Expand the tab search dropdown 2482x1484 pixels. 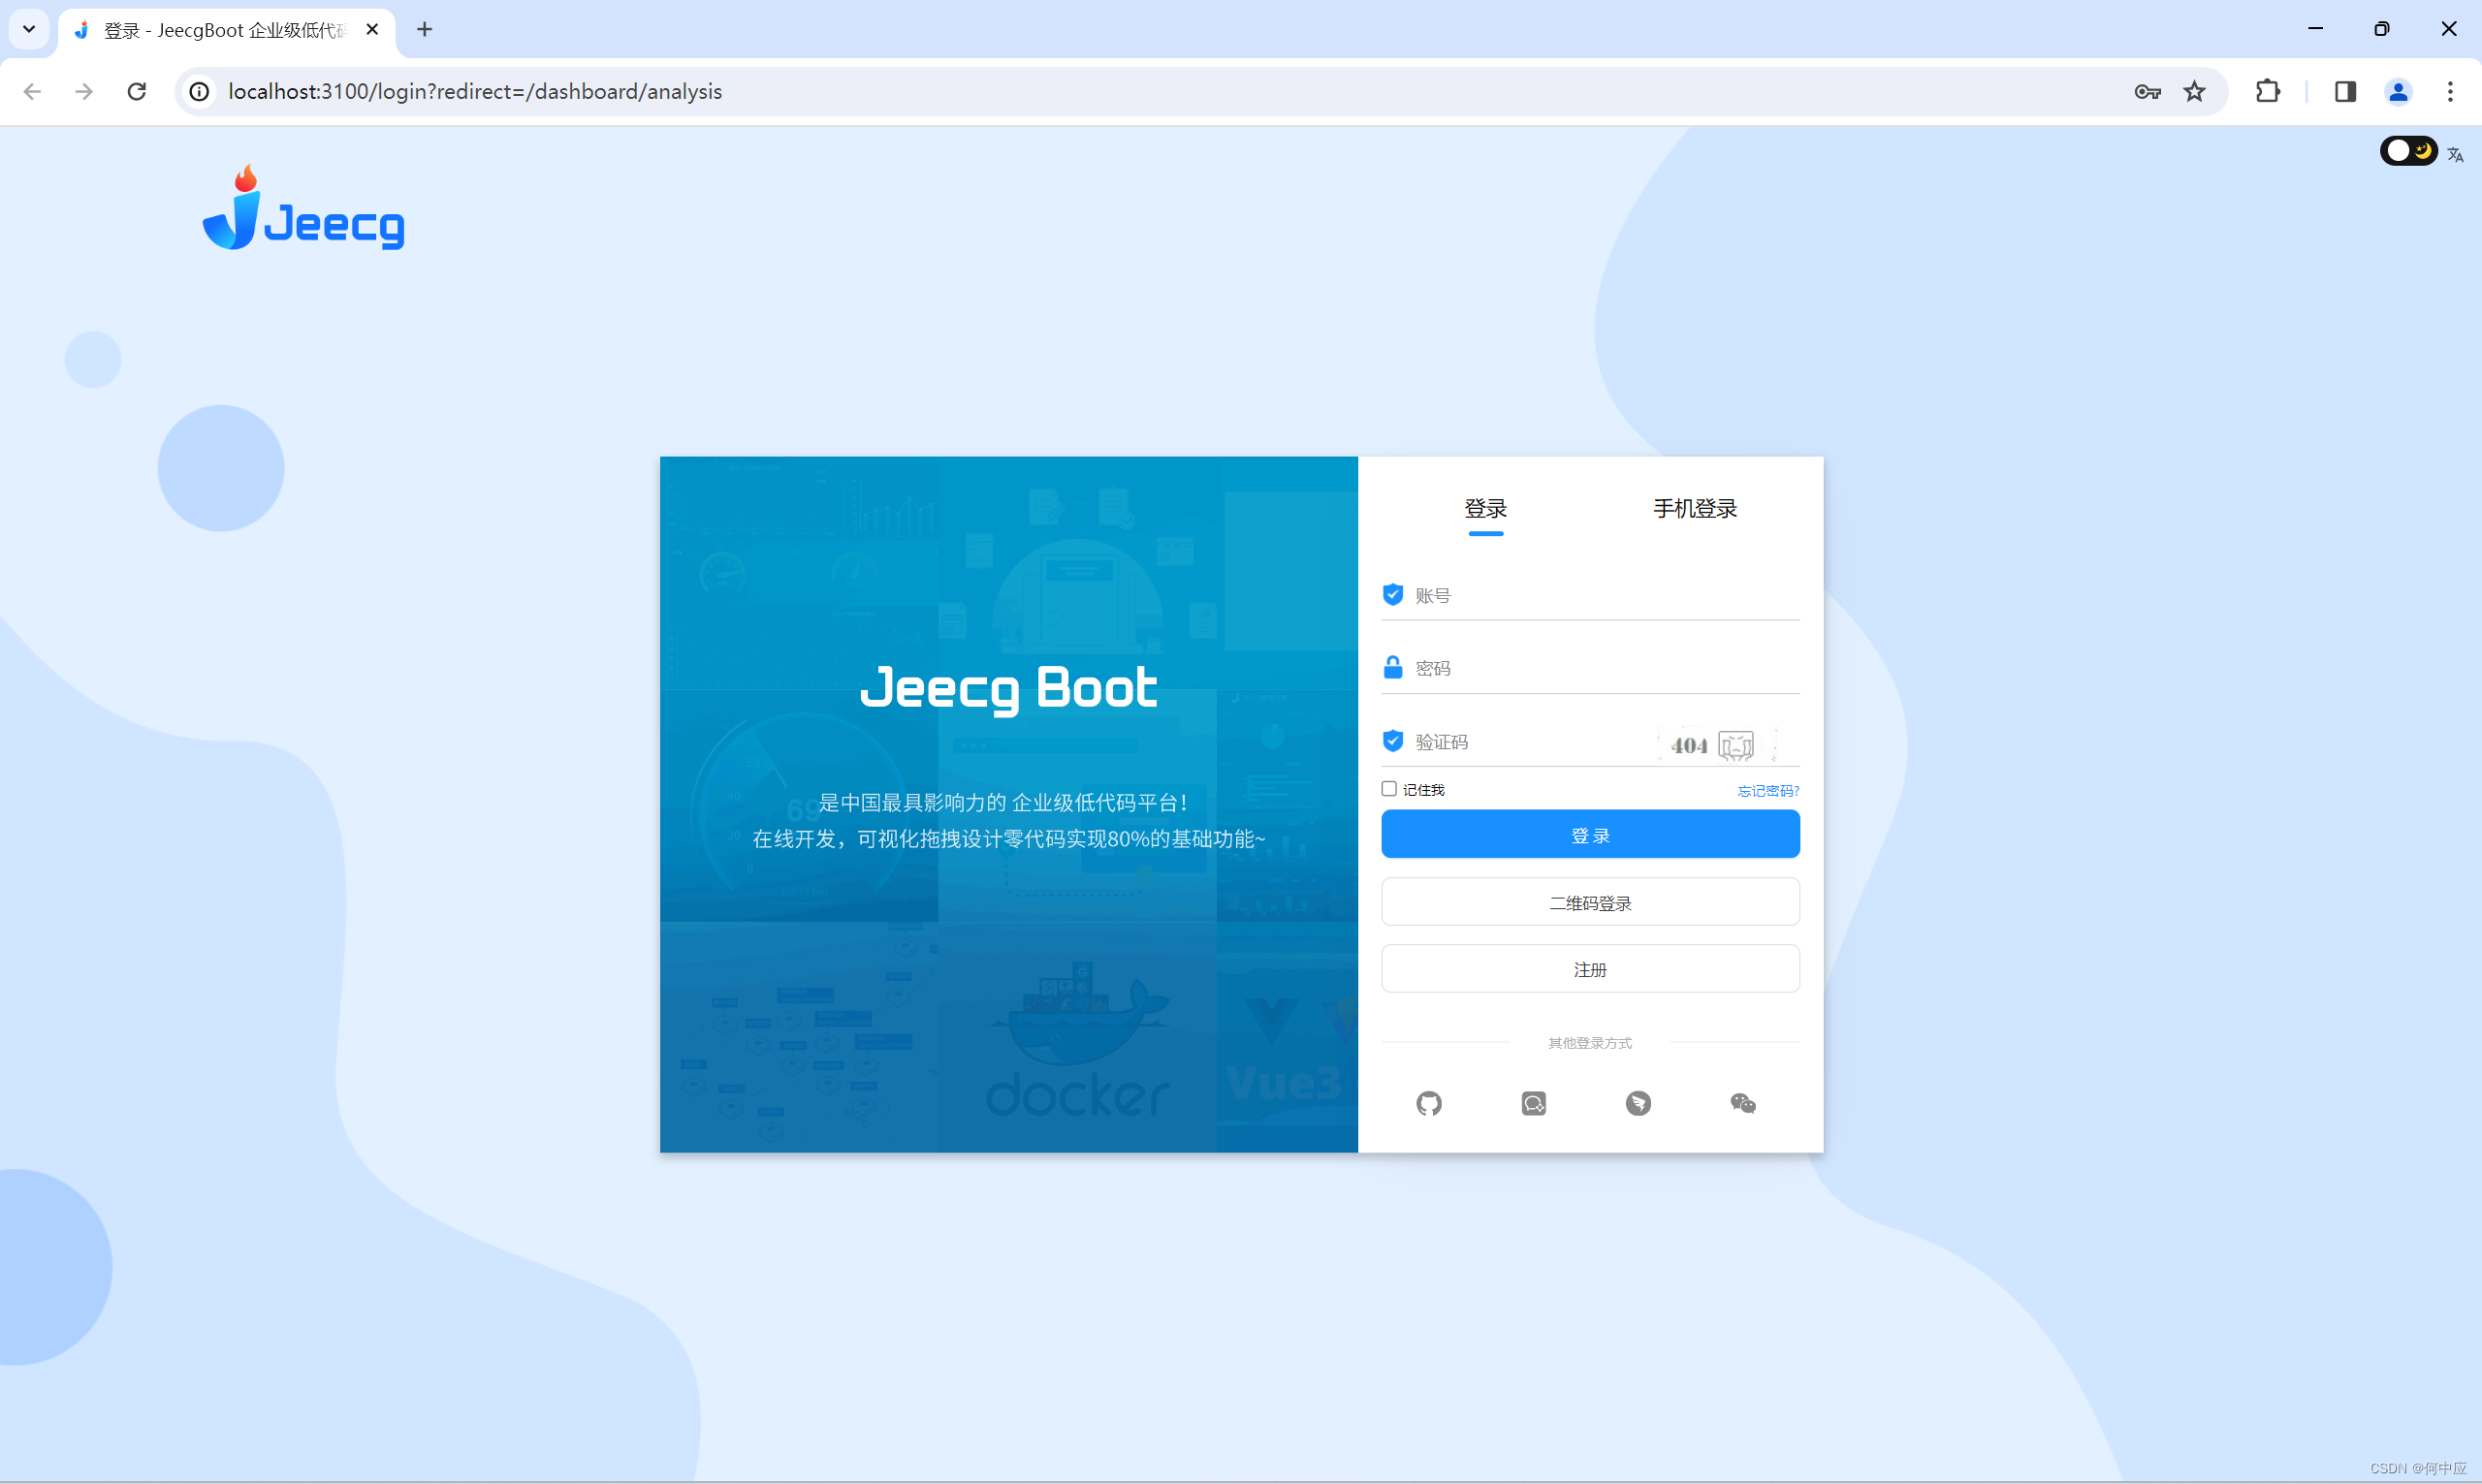click(29, 29)
